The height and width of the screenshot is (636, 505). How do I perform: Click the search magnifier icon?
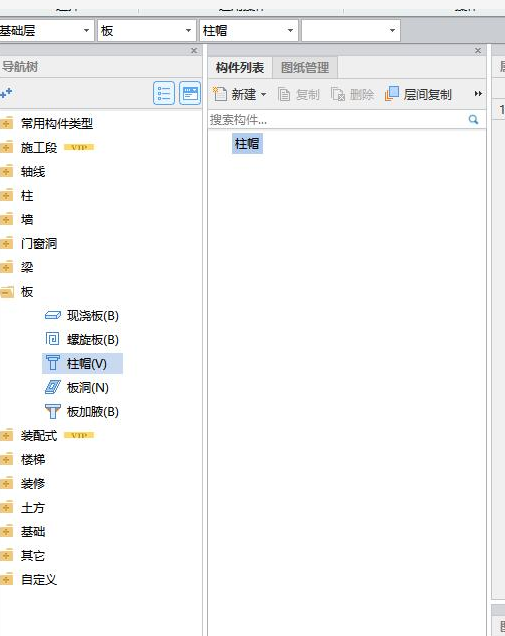click(x=473, y=119)
